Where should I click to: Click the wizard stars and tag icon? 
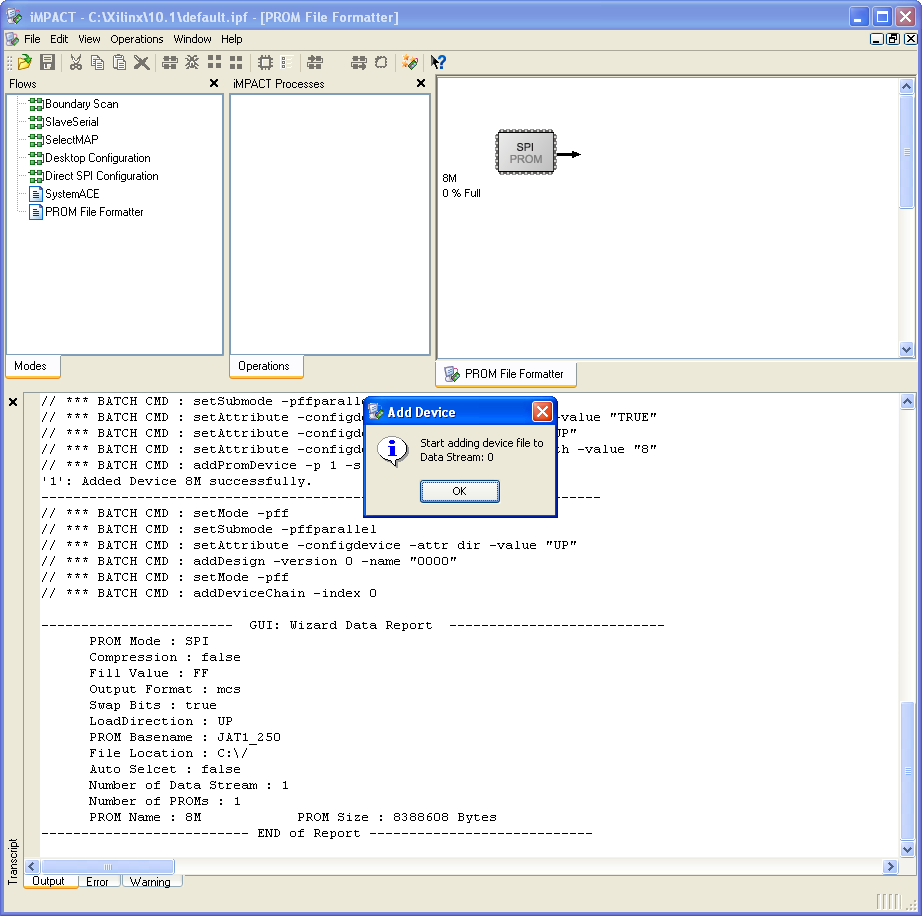tap(410, 62)
